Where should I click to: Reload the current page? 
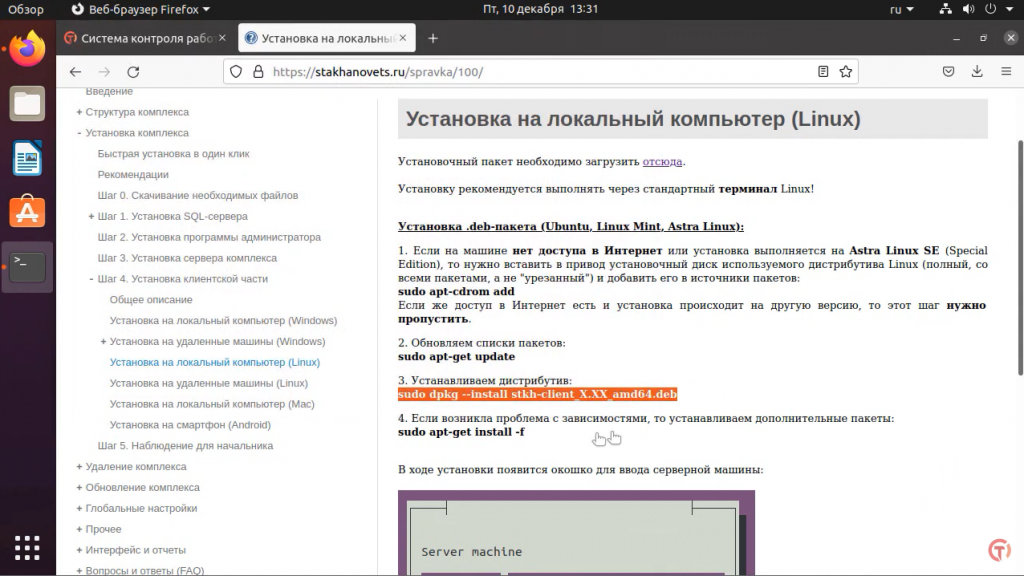click(x=133, y=72)
